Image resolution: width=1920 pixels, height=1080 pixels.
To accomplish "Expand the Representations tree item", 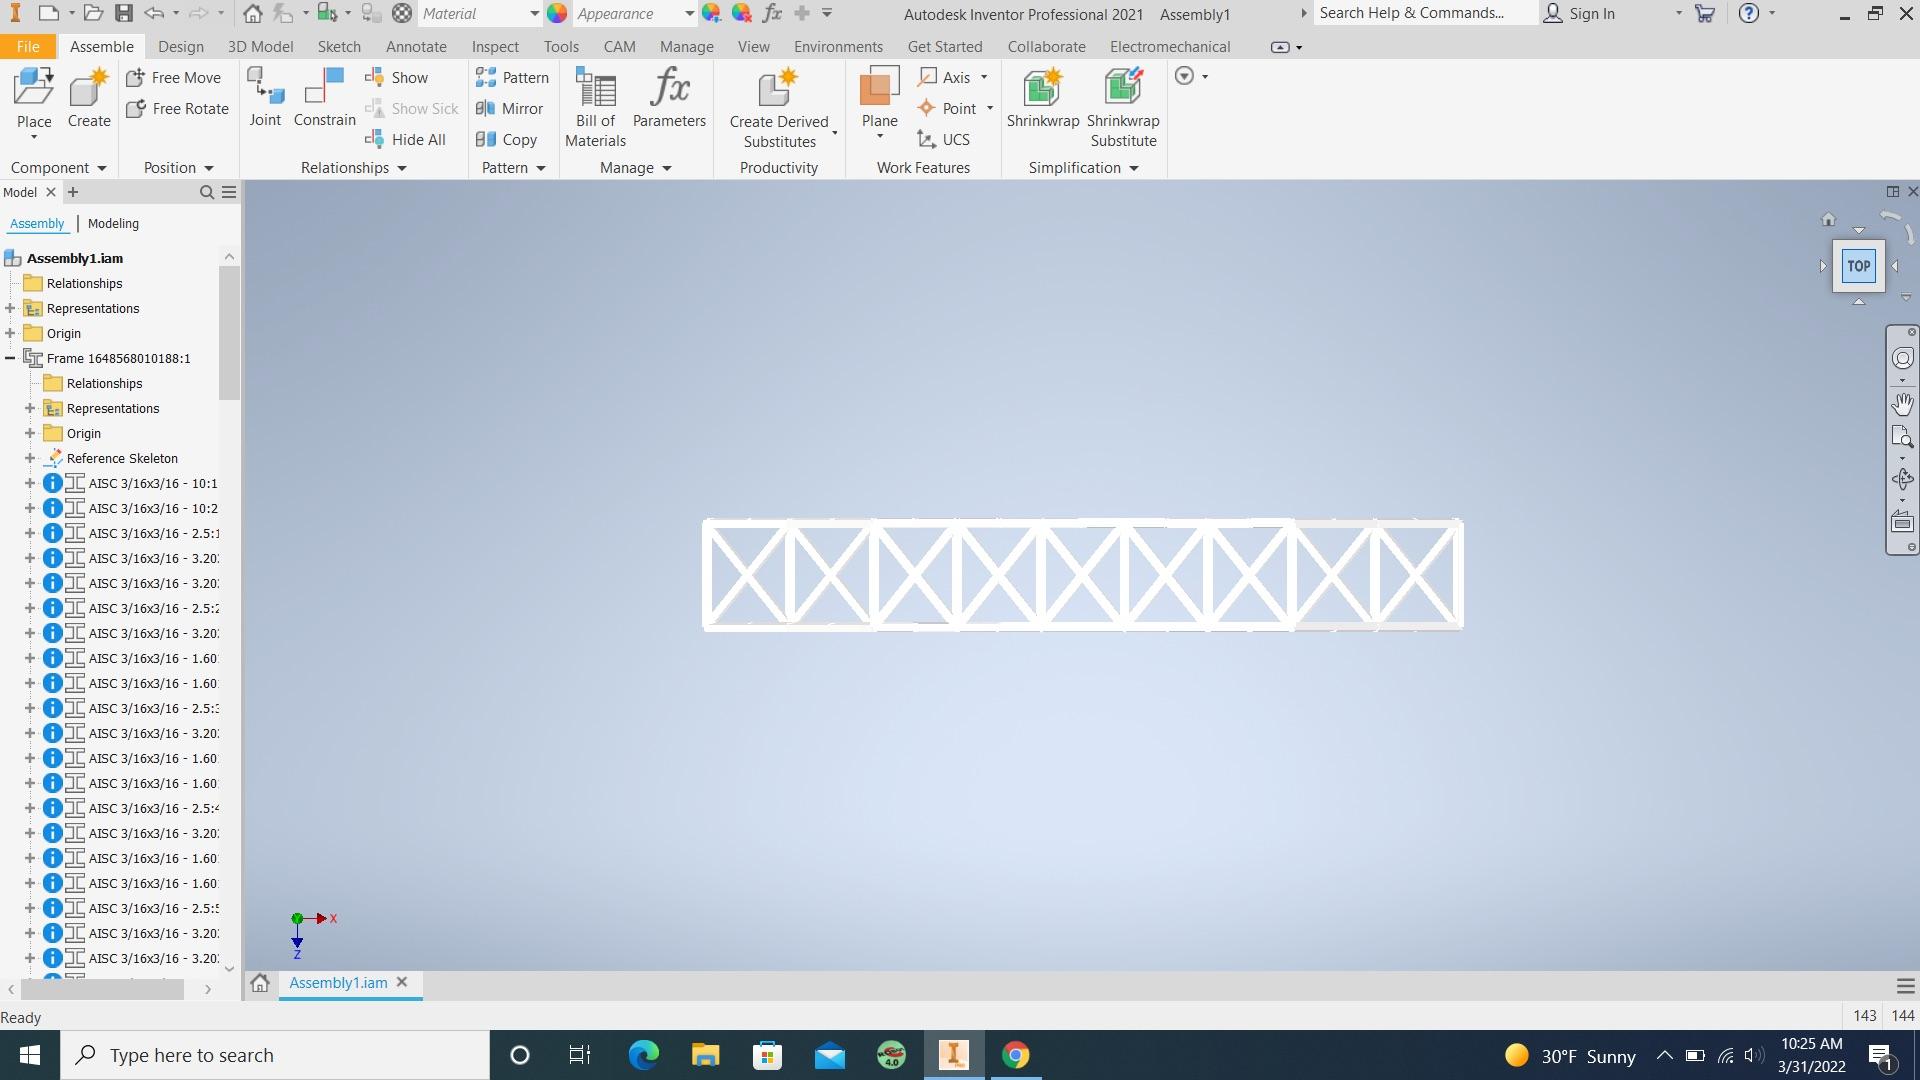I will [x=11, y=307].
